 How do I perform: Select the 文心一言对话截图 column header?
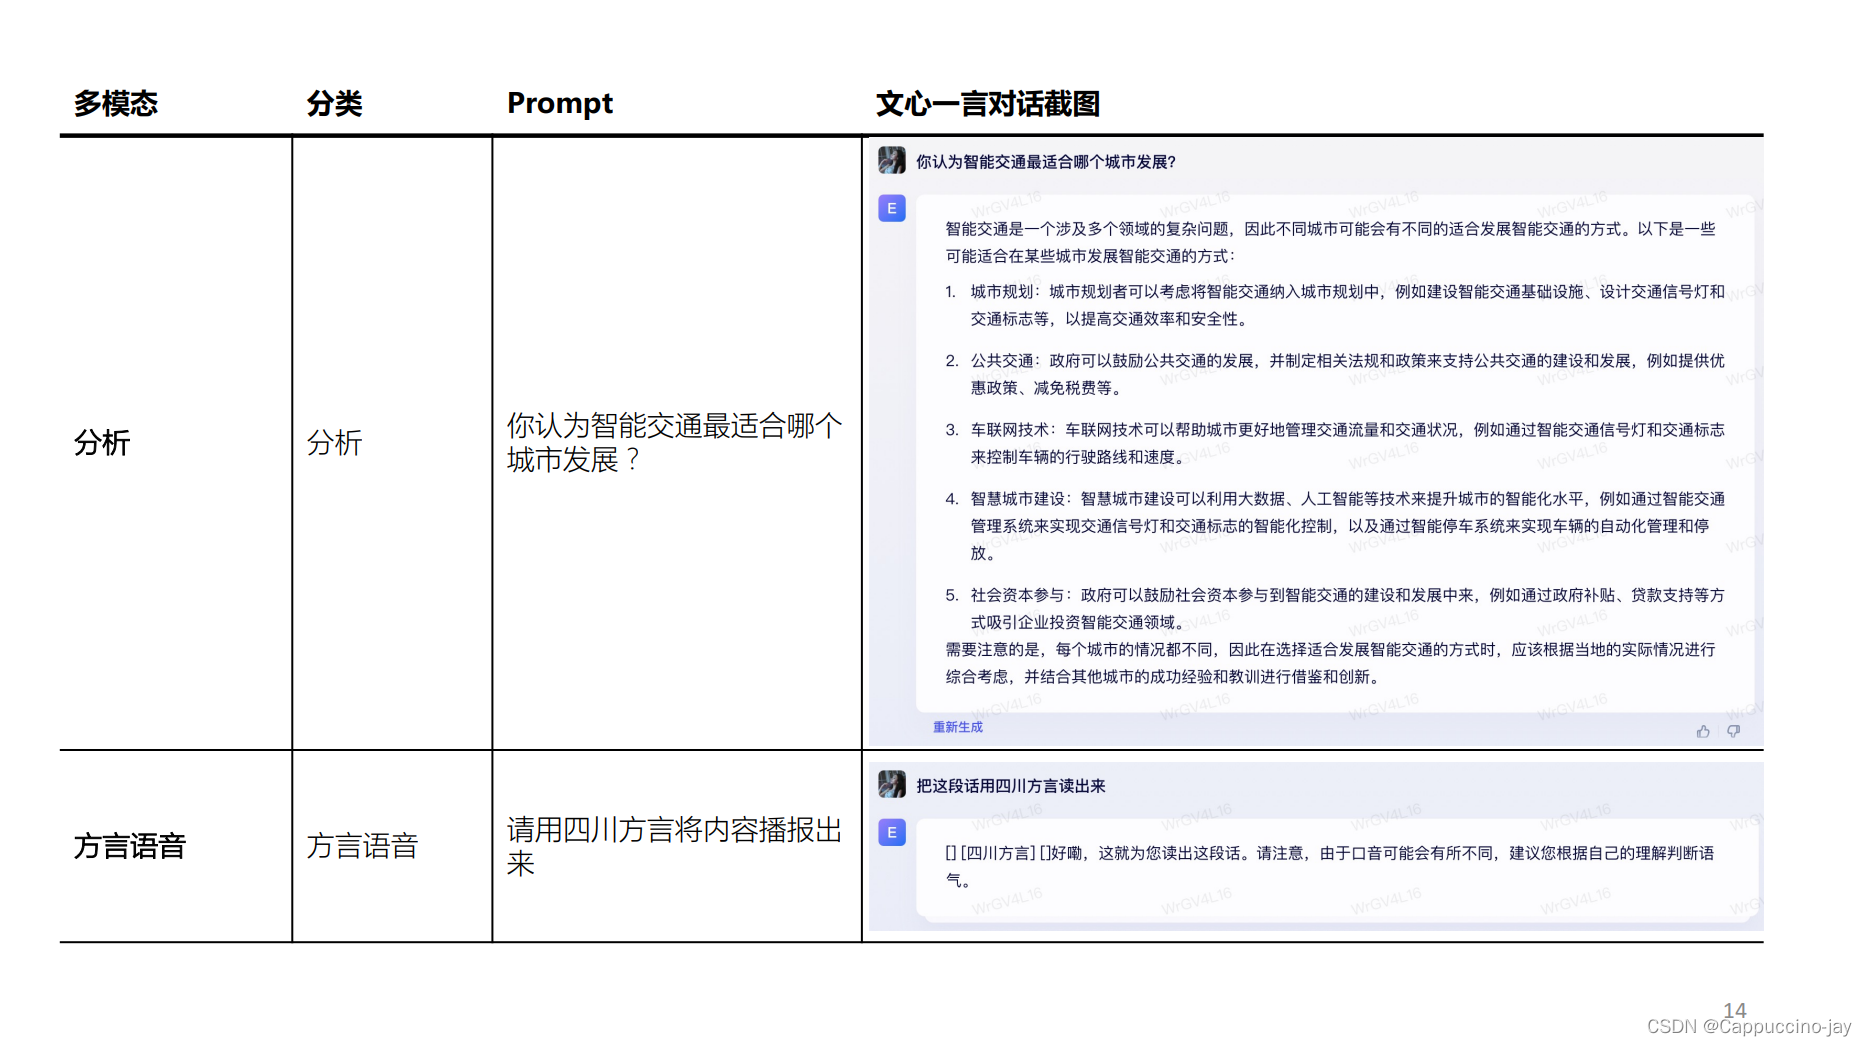[988, 103]
